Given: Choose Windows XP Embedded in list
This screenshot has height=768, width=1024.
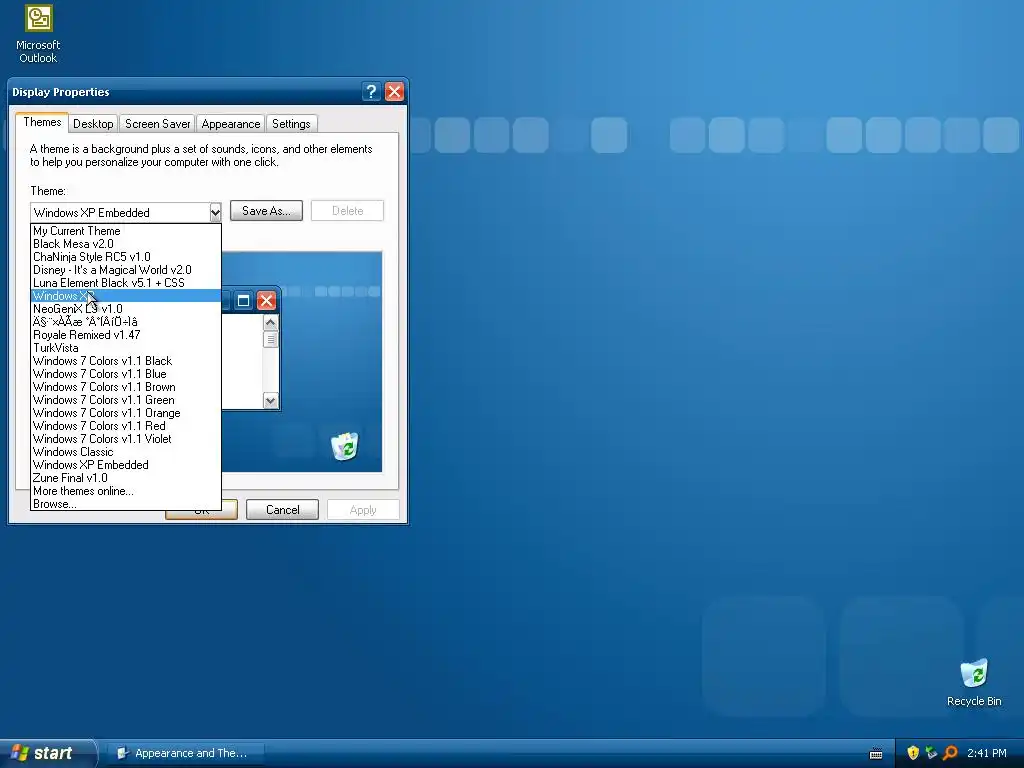Looking at the screenshot, I should pos(125,465).
